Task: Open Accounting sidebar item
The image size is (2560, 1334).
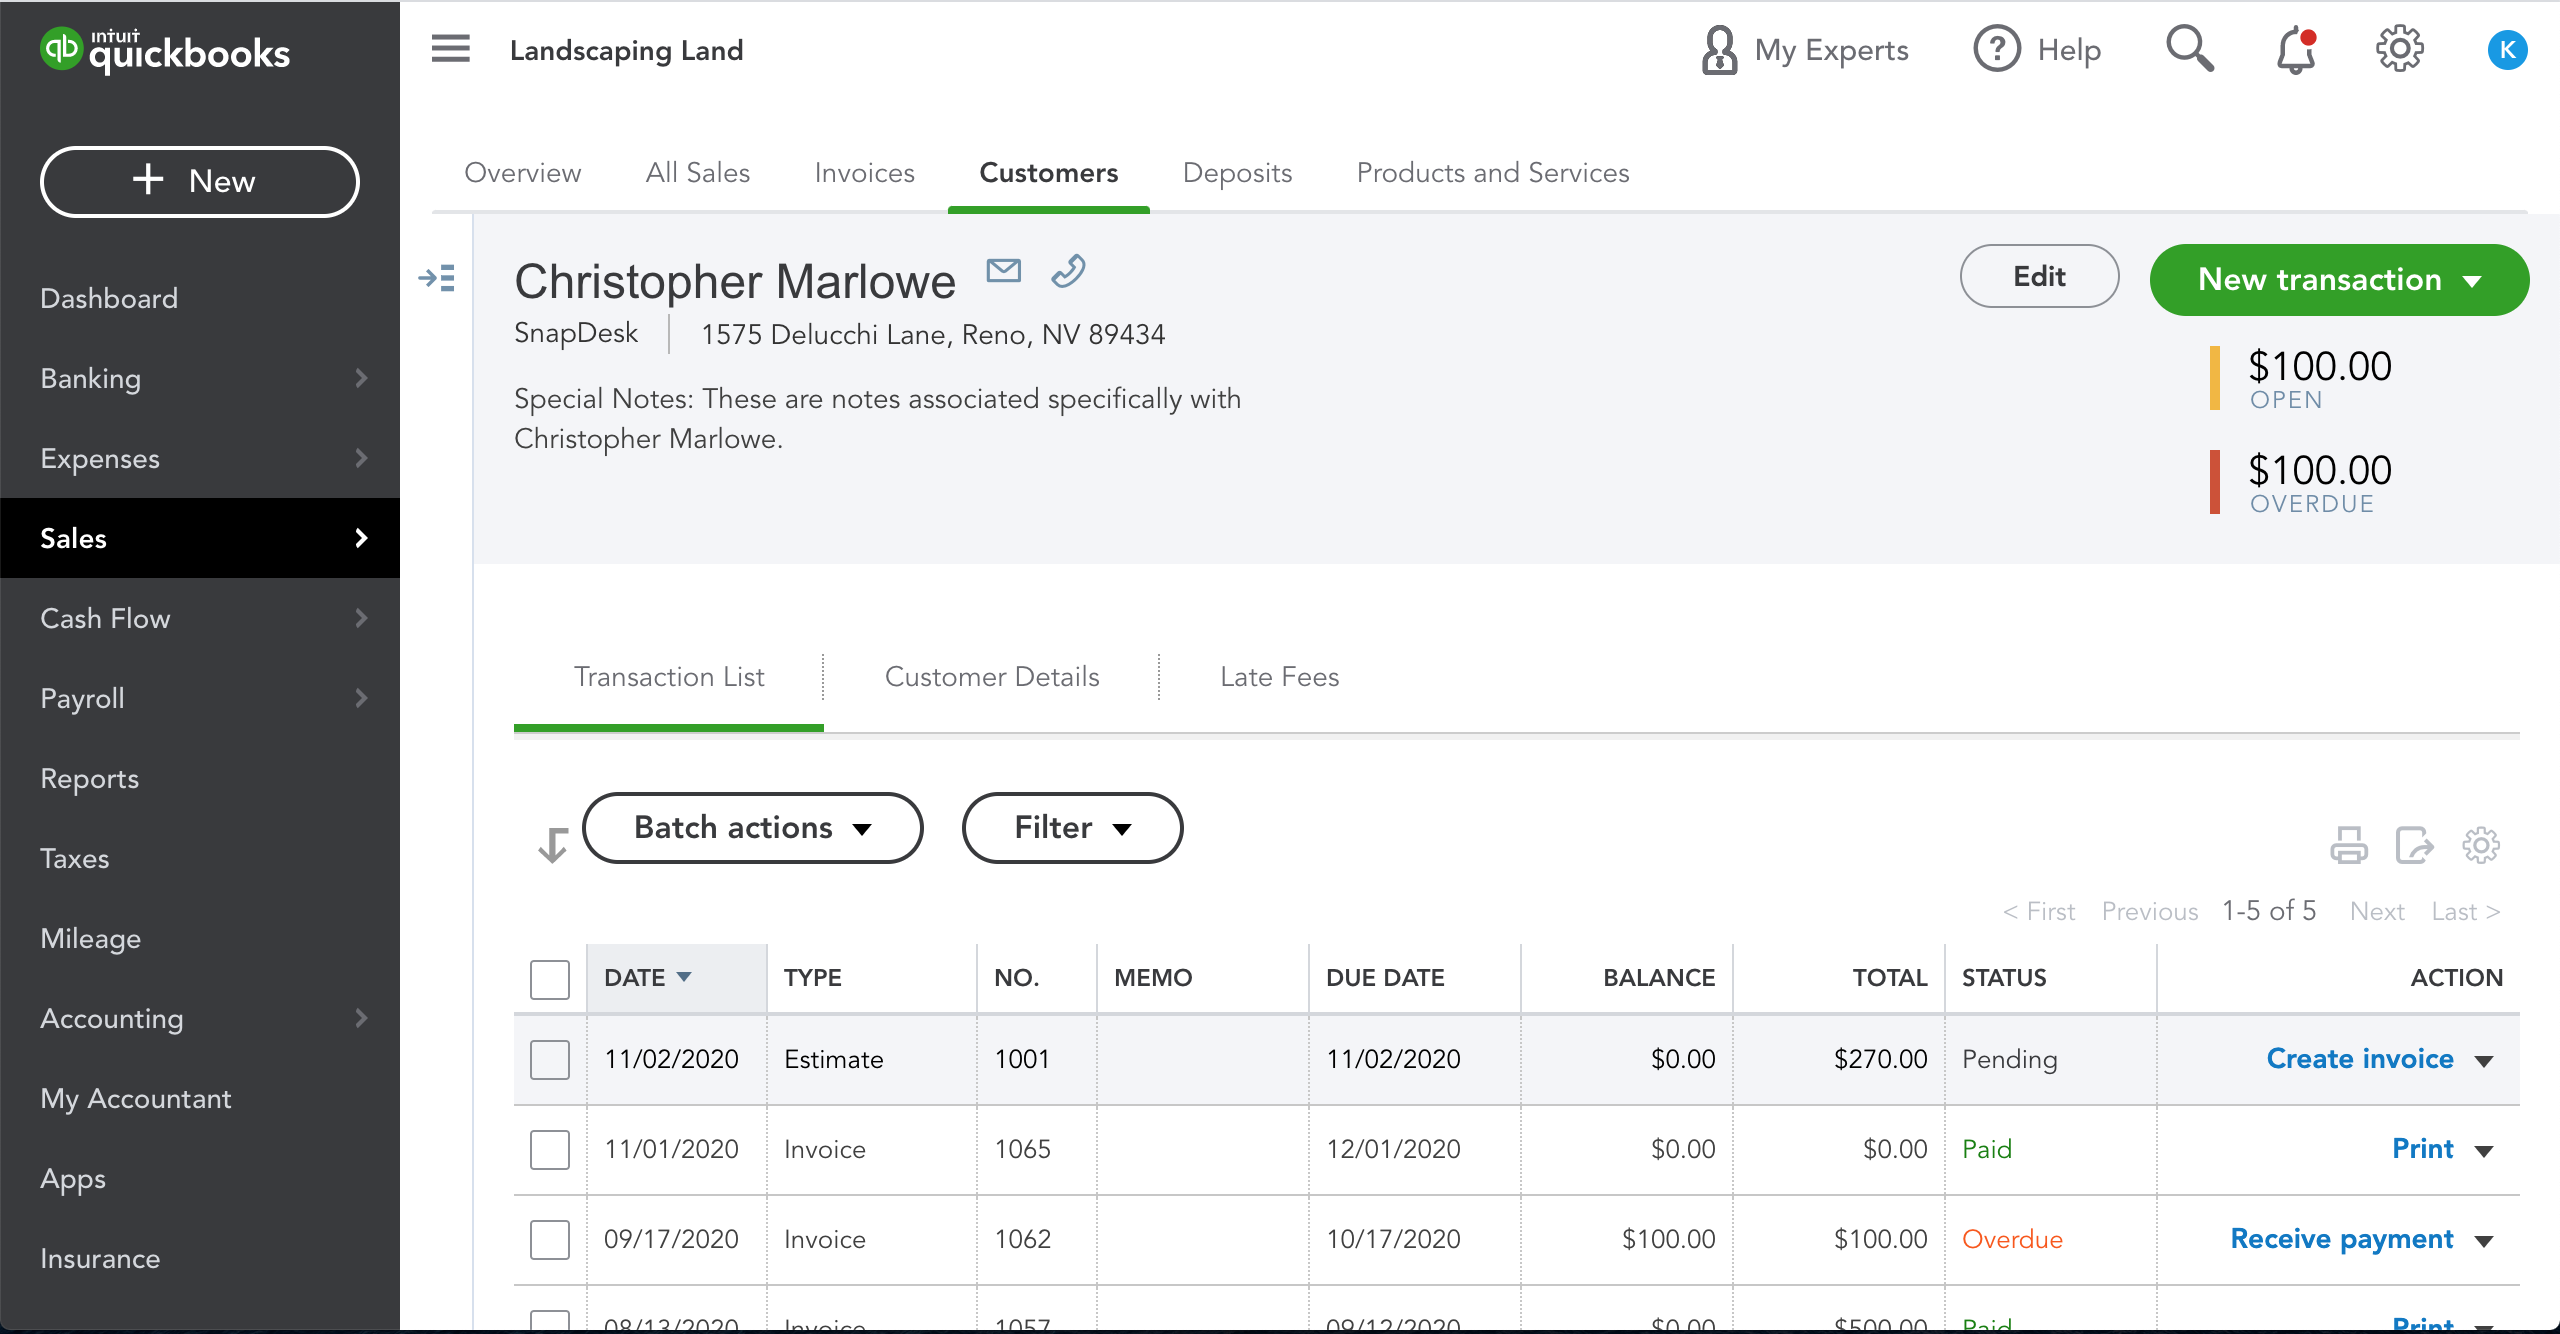Action: coord(200,1018)
